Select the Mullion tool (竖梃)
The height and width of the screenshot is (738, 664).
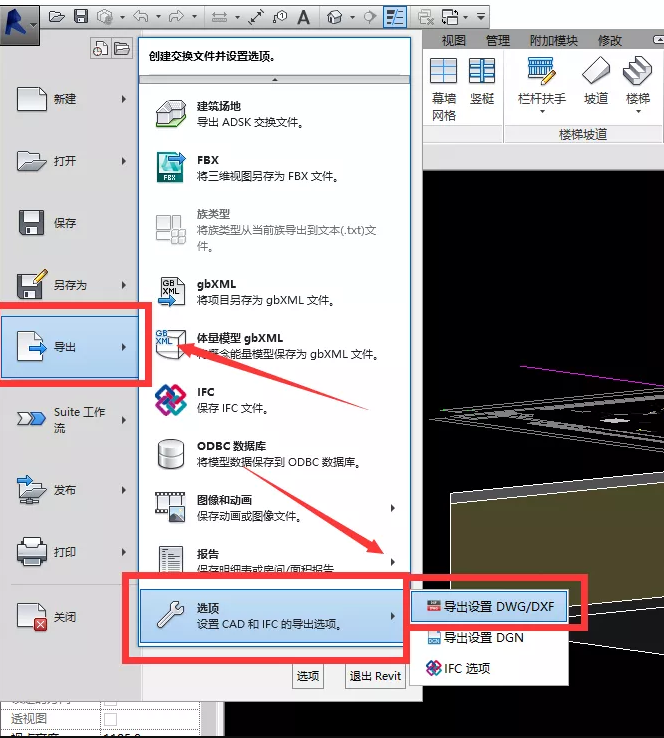coord(482,81)
